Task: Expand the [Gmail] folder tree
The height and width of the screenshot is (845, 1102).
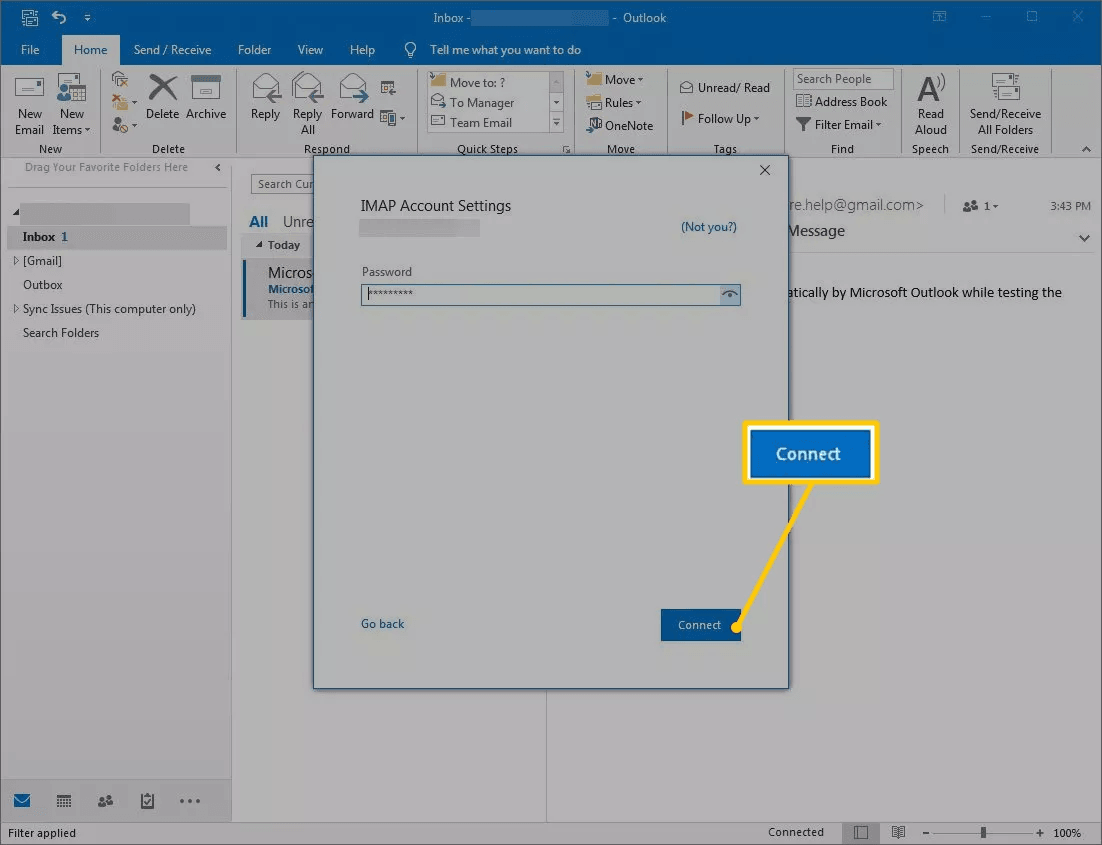Action: coord(15,261)
